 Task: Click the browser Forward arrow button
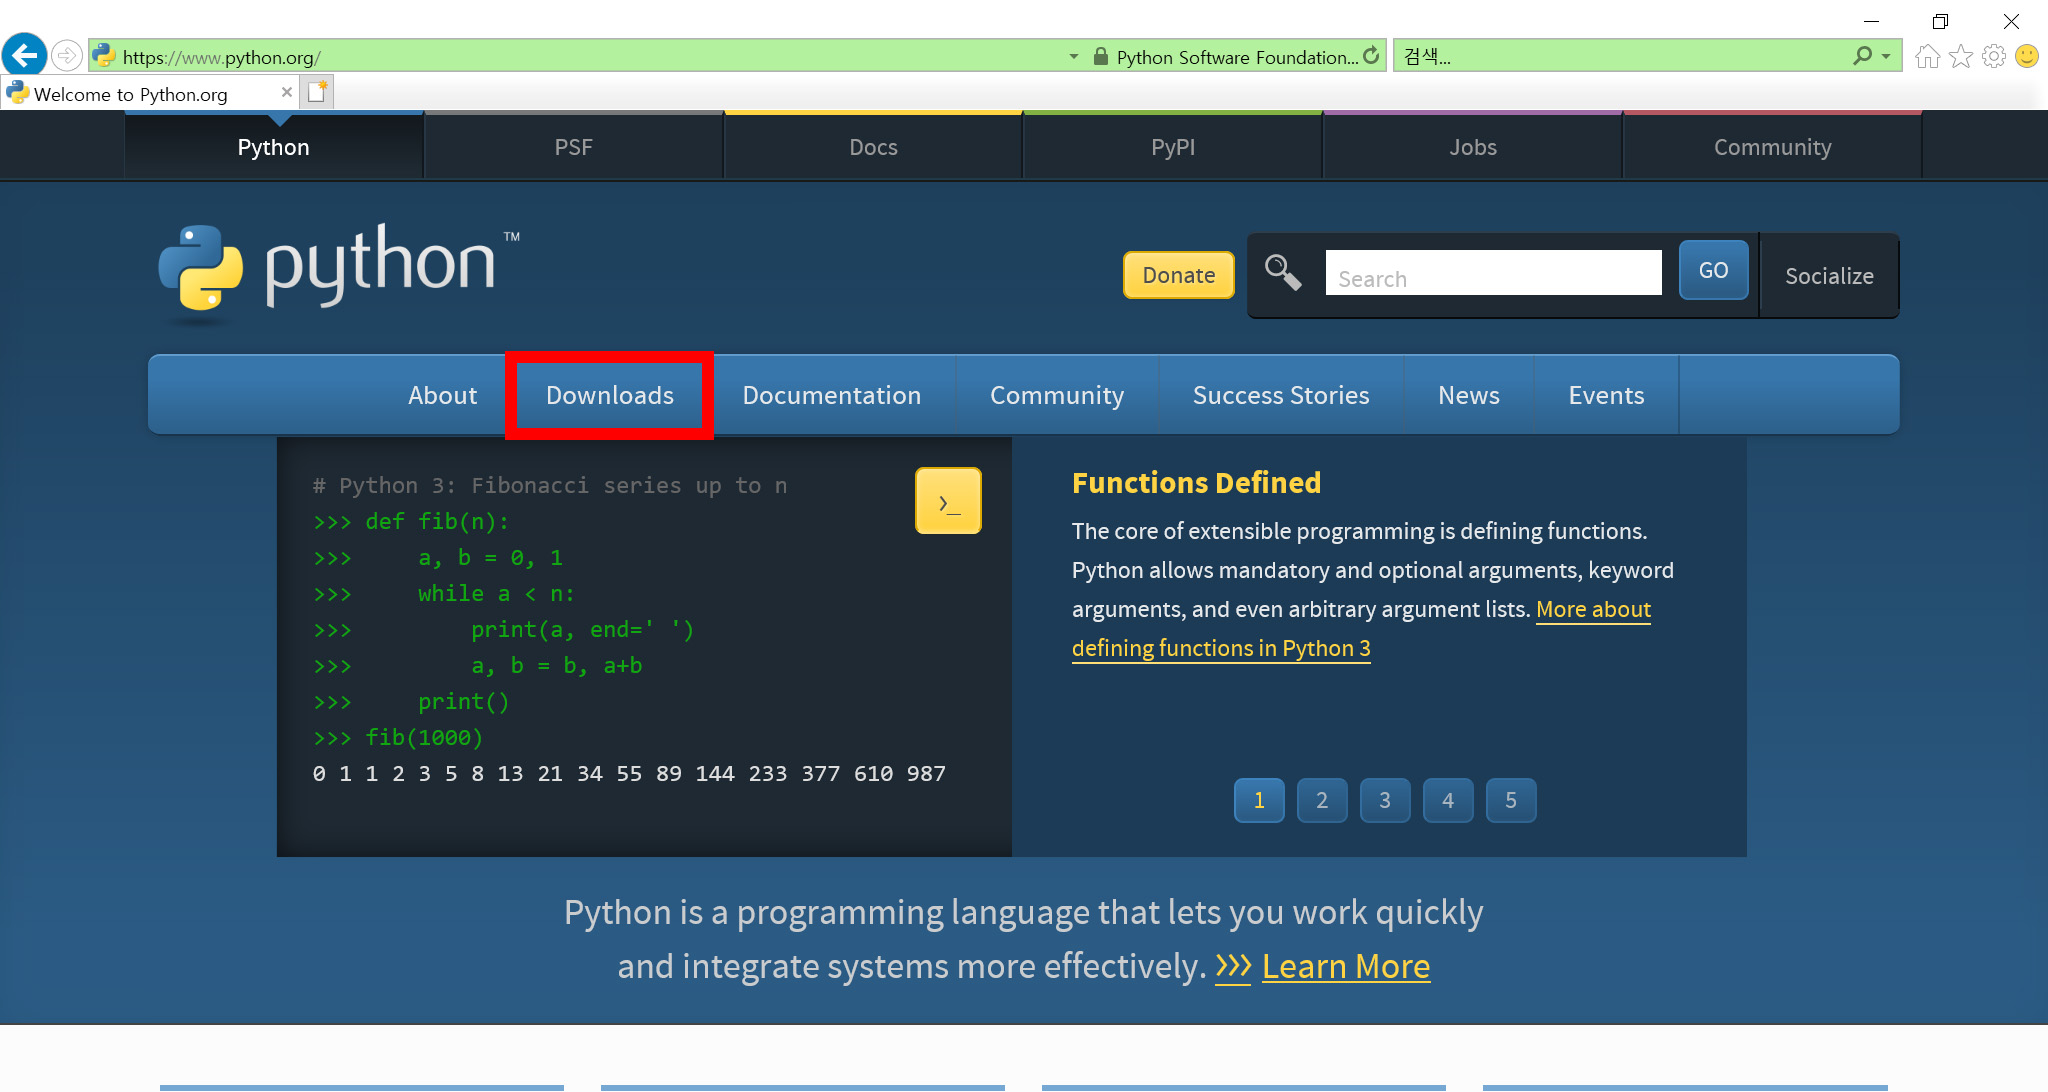pyautogui.click(x=66, y=56)
